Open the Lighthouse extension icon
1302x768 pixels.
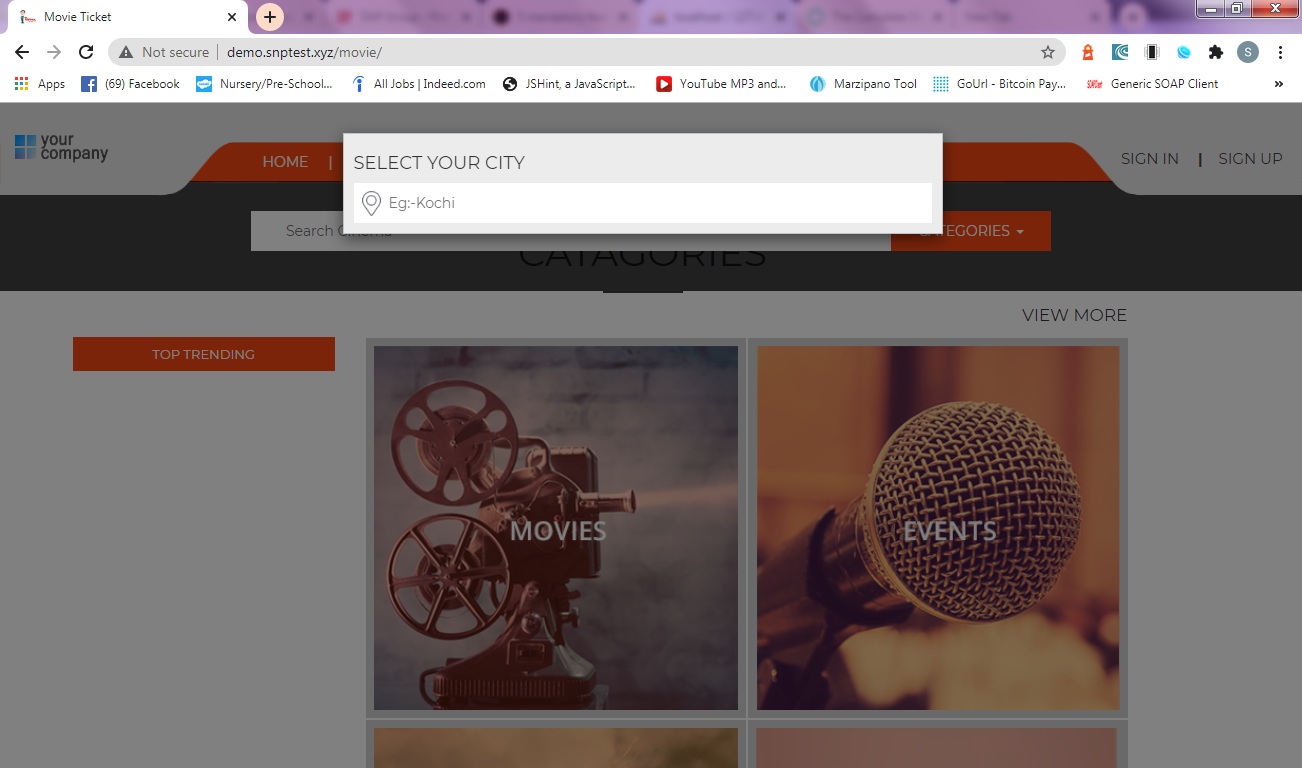[1086, 52]
